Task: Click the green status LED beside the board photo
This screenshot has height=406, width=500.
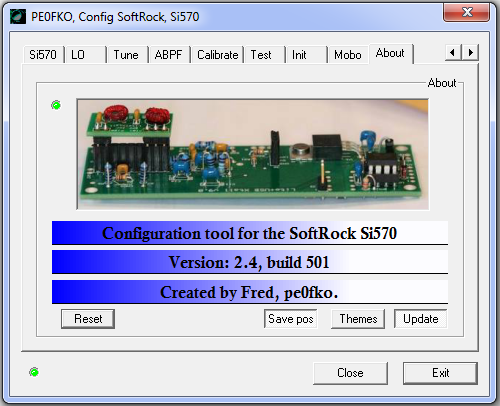Action: 56,106
